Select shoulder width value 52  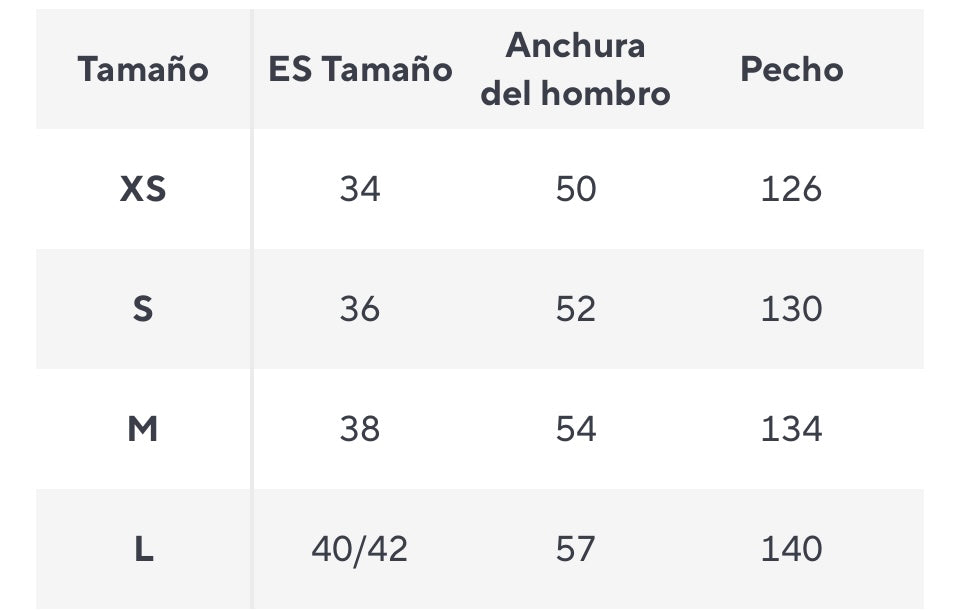click(576, 309)
